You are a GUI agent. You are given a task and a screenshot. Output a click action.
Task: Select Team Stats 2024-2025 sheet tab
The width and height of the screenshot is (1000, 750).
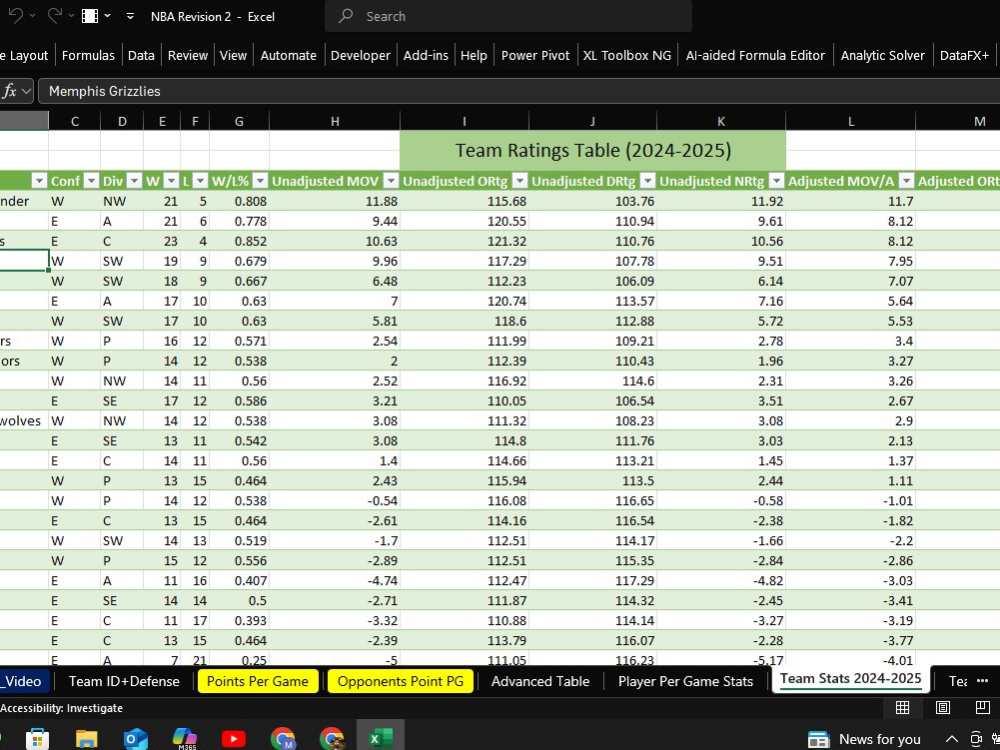click(851, 679)
